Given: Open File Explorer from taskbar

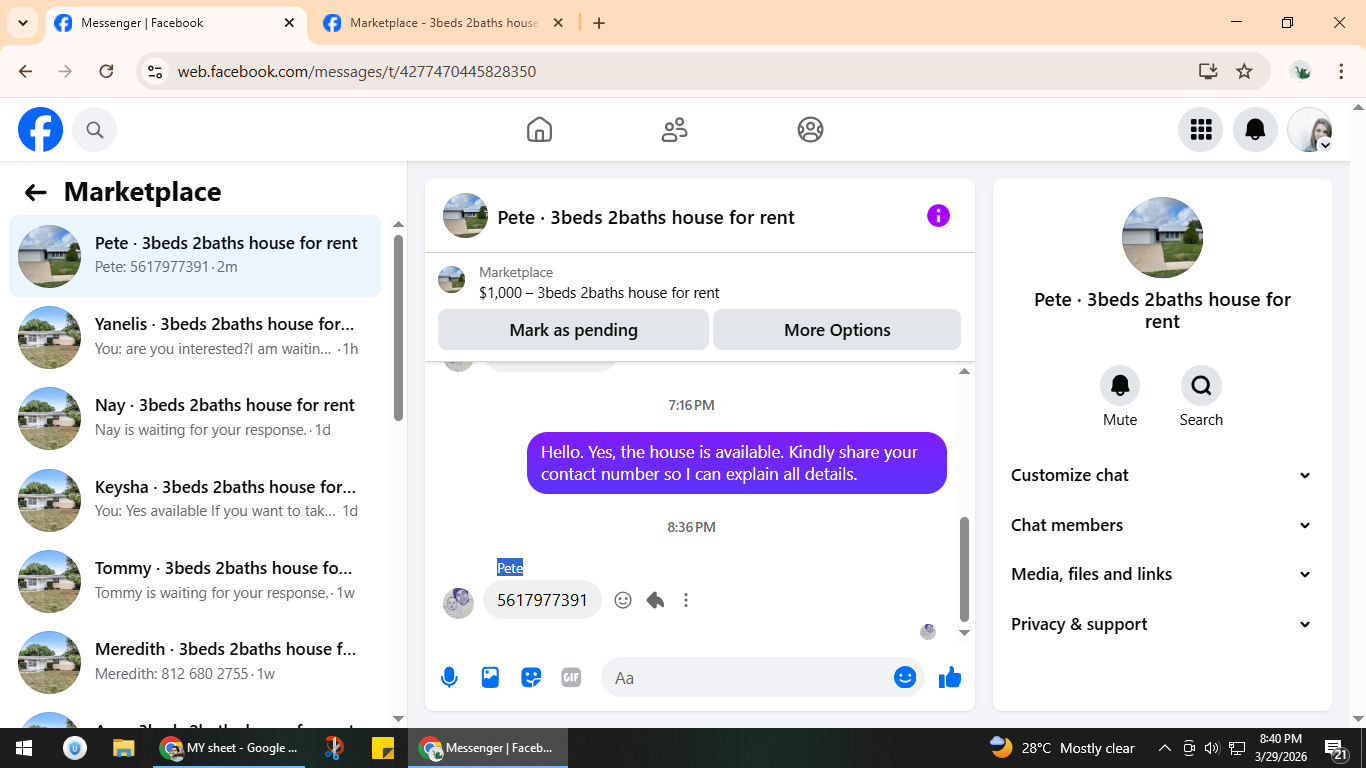Looking at the screenshot, I should tap(123, 748).
